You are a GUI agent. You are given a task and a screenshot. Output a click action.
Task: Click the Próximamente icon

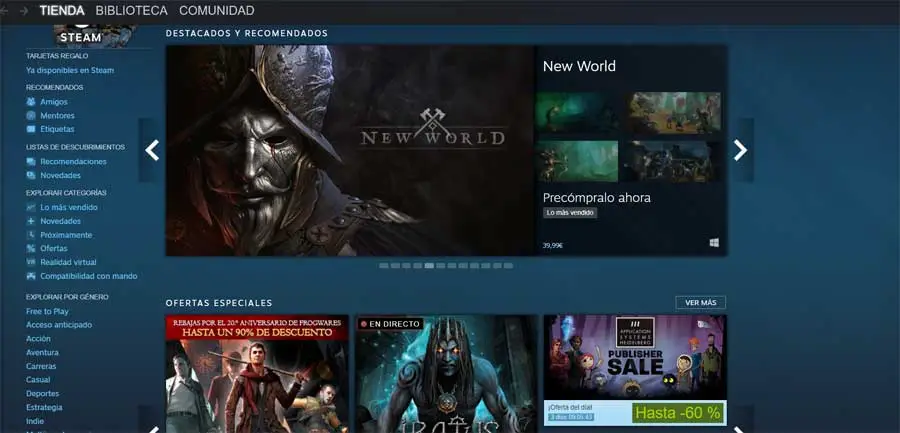[x=31, y=235]
